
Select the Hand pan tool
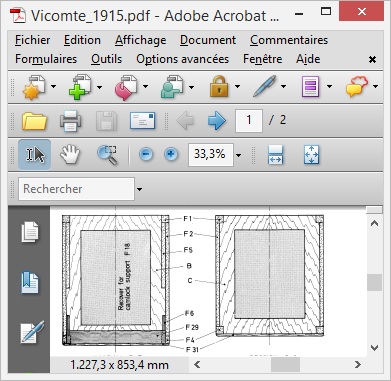tap(70, 154)
